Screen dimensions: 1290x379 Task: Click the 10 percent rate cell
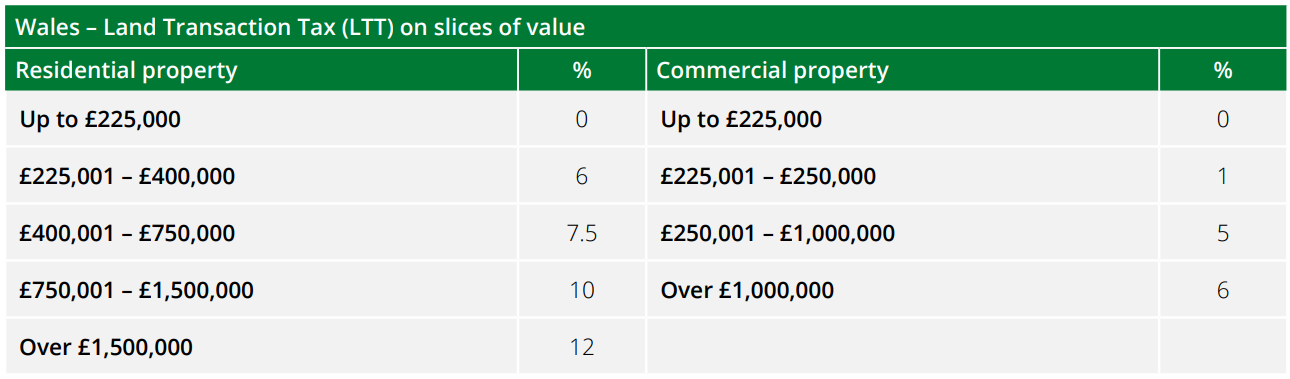click(581, 291)
